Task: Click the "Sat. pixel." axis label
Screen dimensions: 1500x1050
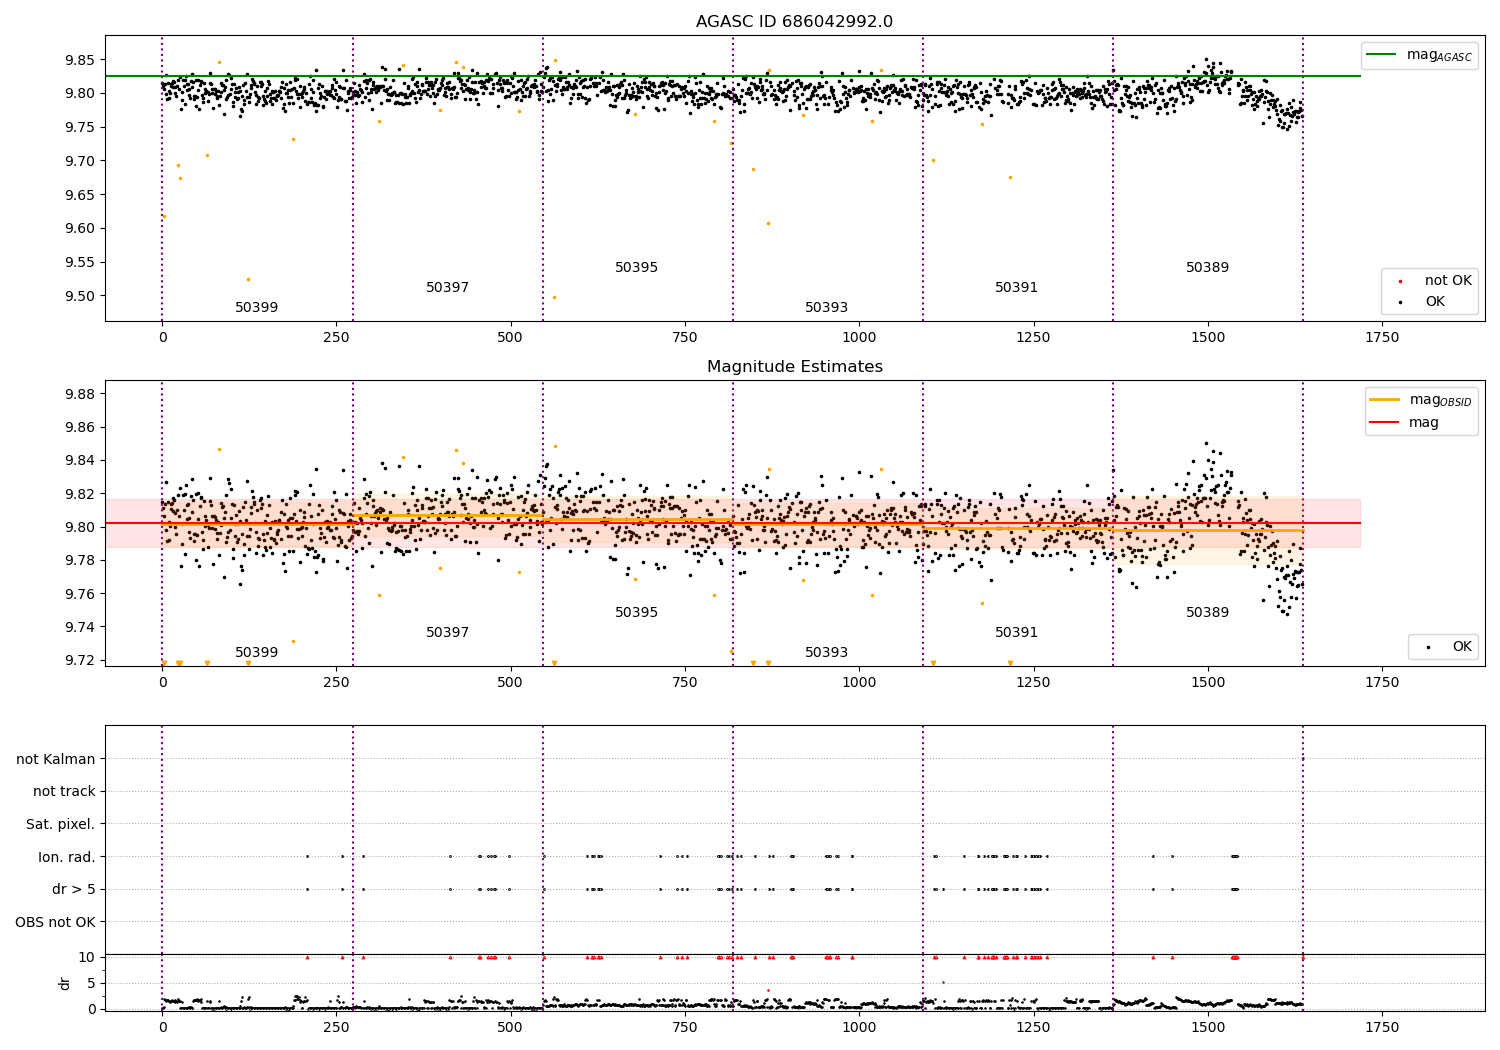Action: click(x=61, y=824)
